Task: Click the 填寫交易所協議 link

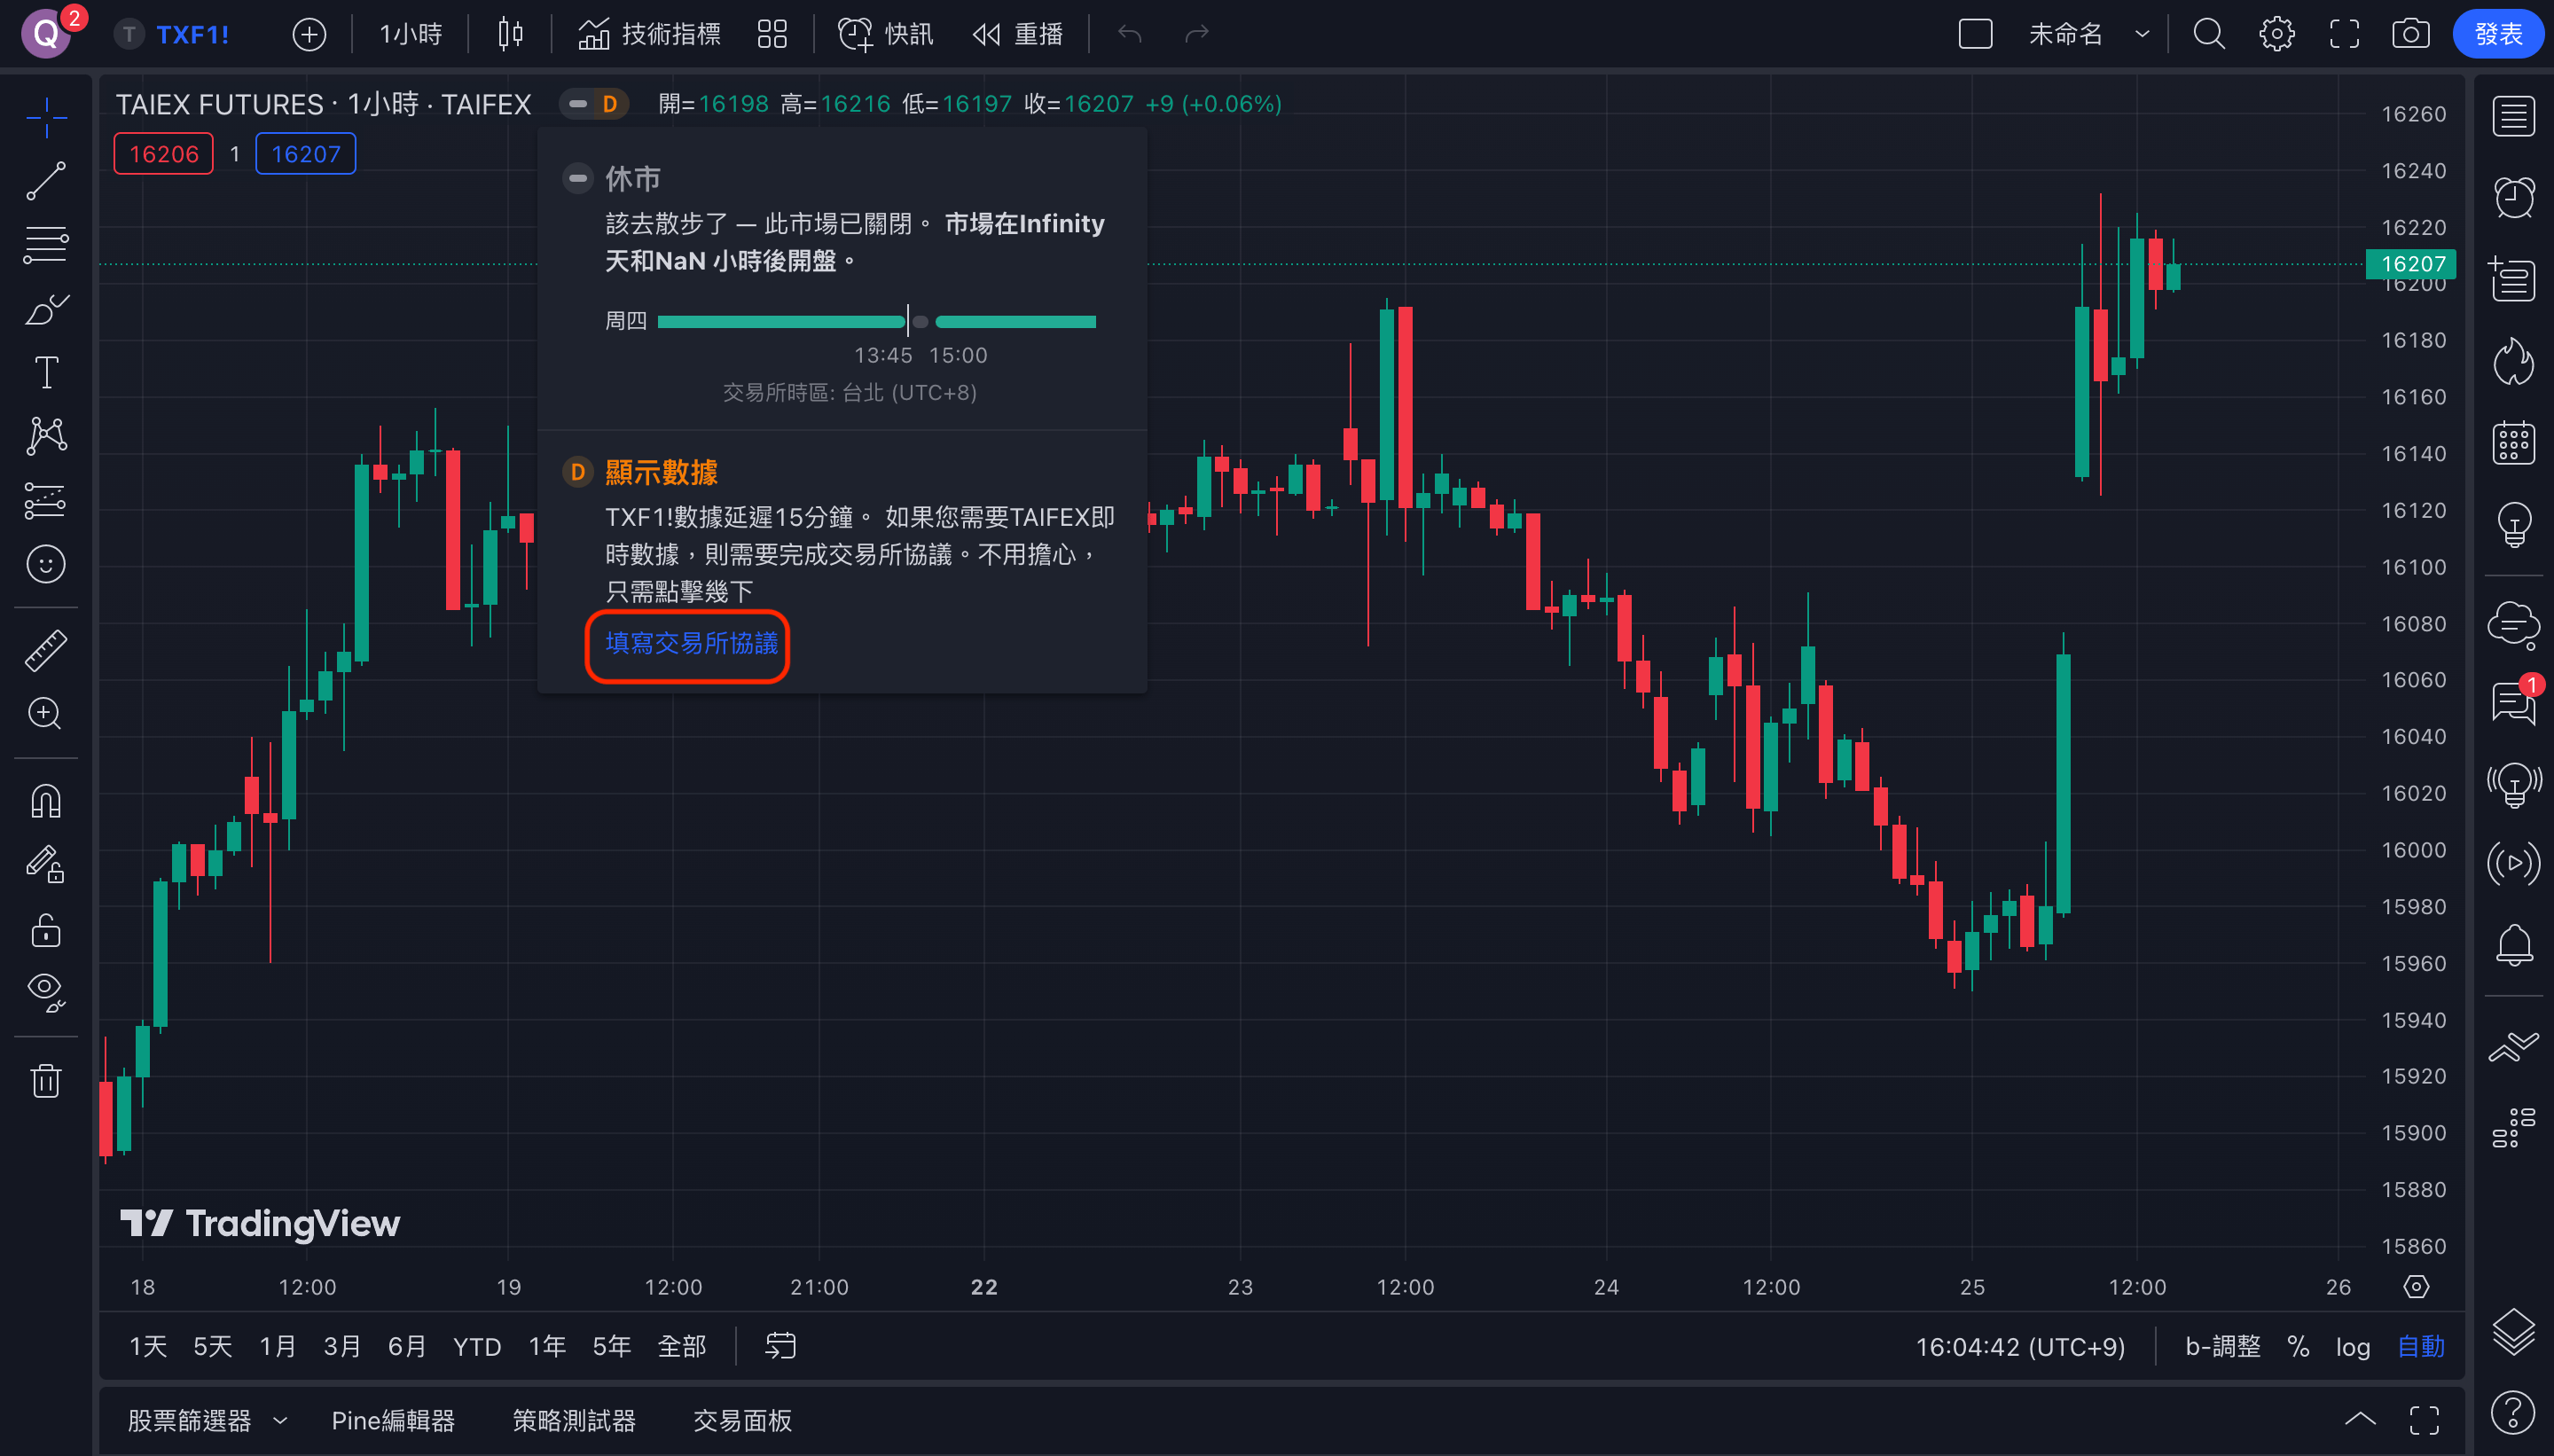Action: pos(691,644)
